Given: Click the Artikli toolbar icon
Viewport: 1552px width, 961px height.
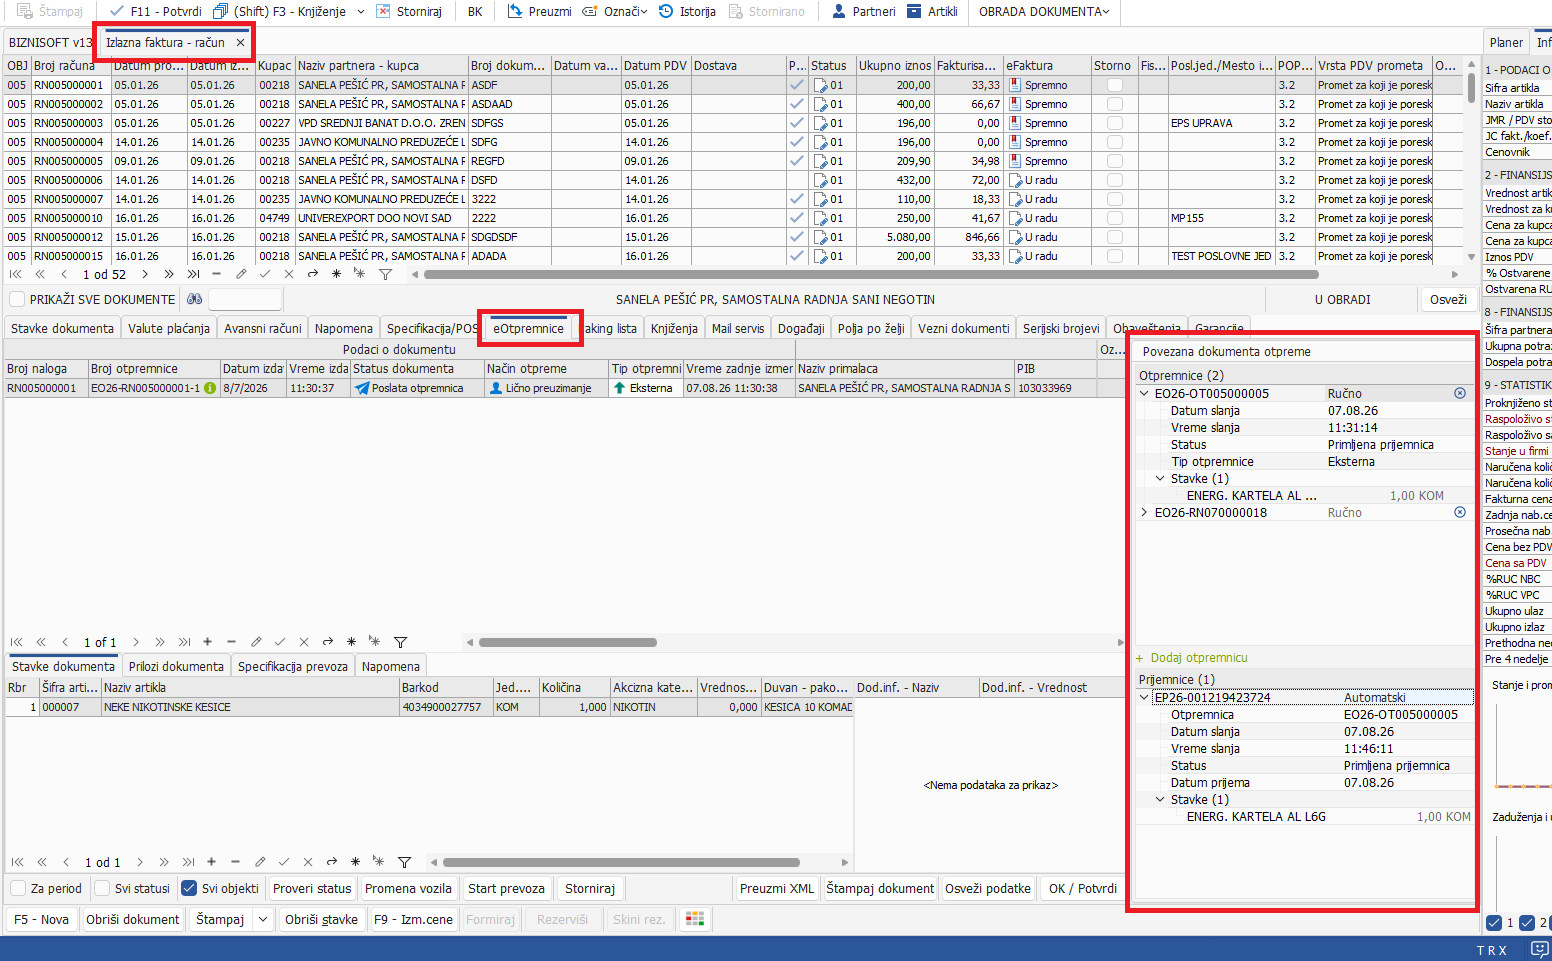Looking at the screenshot, I should pyautogui.click(x=914, y=11).
